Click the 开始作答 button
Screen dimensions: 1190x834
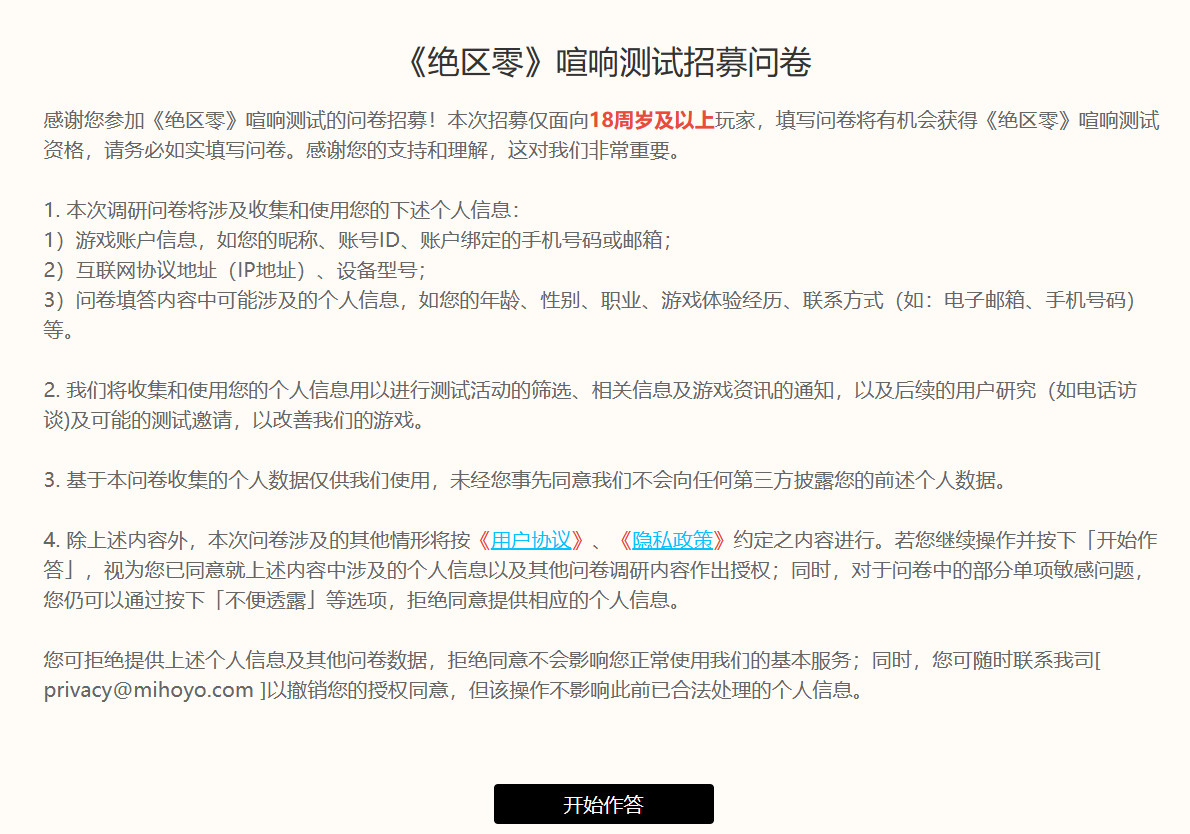tap(603, 804)
